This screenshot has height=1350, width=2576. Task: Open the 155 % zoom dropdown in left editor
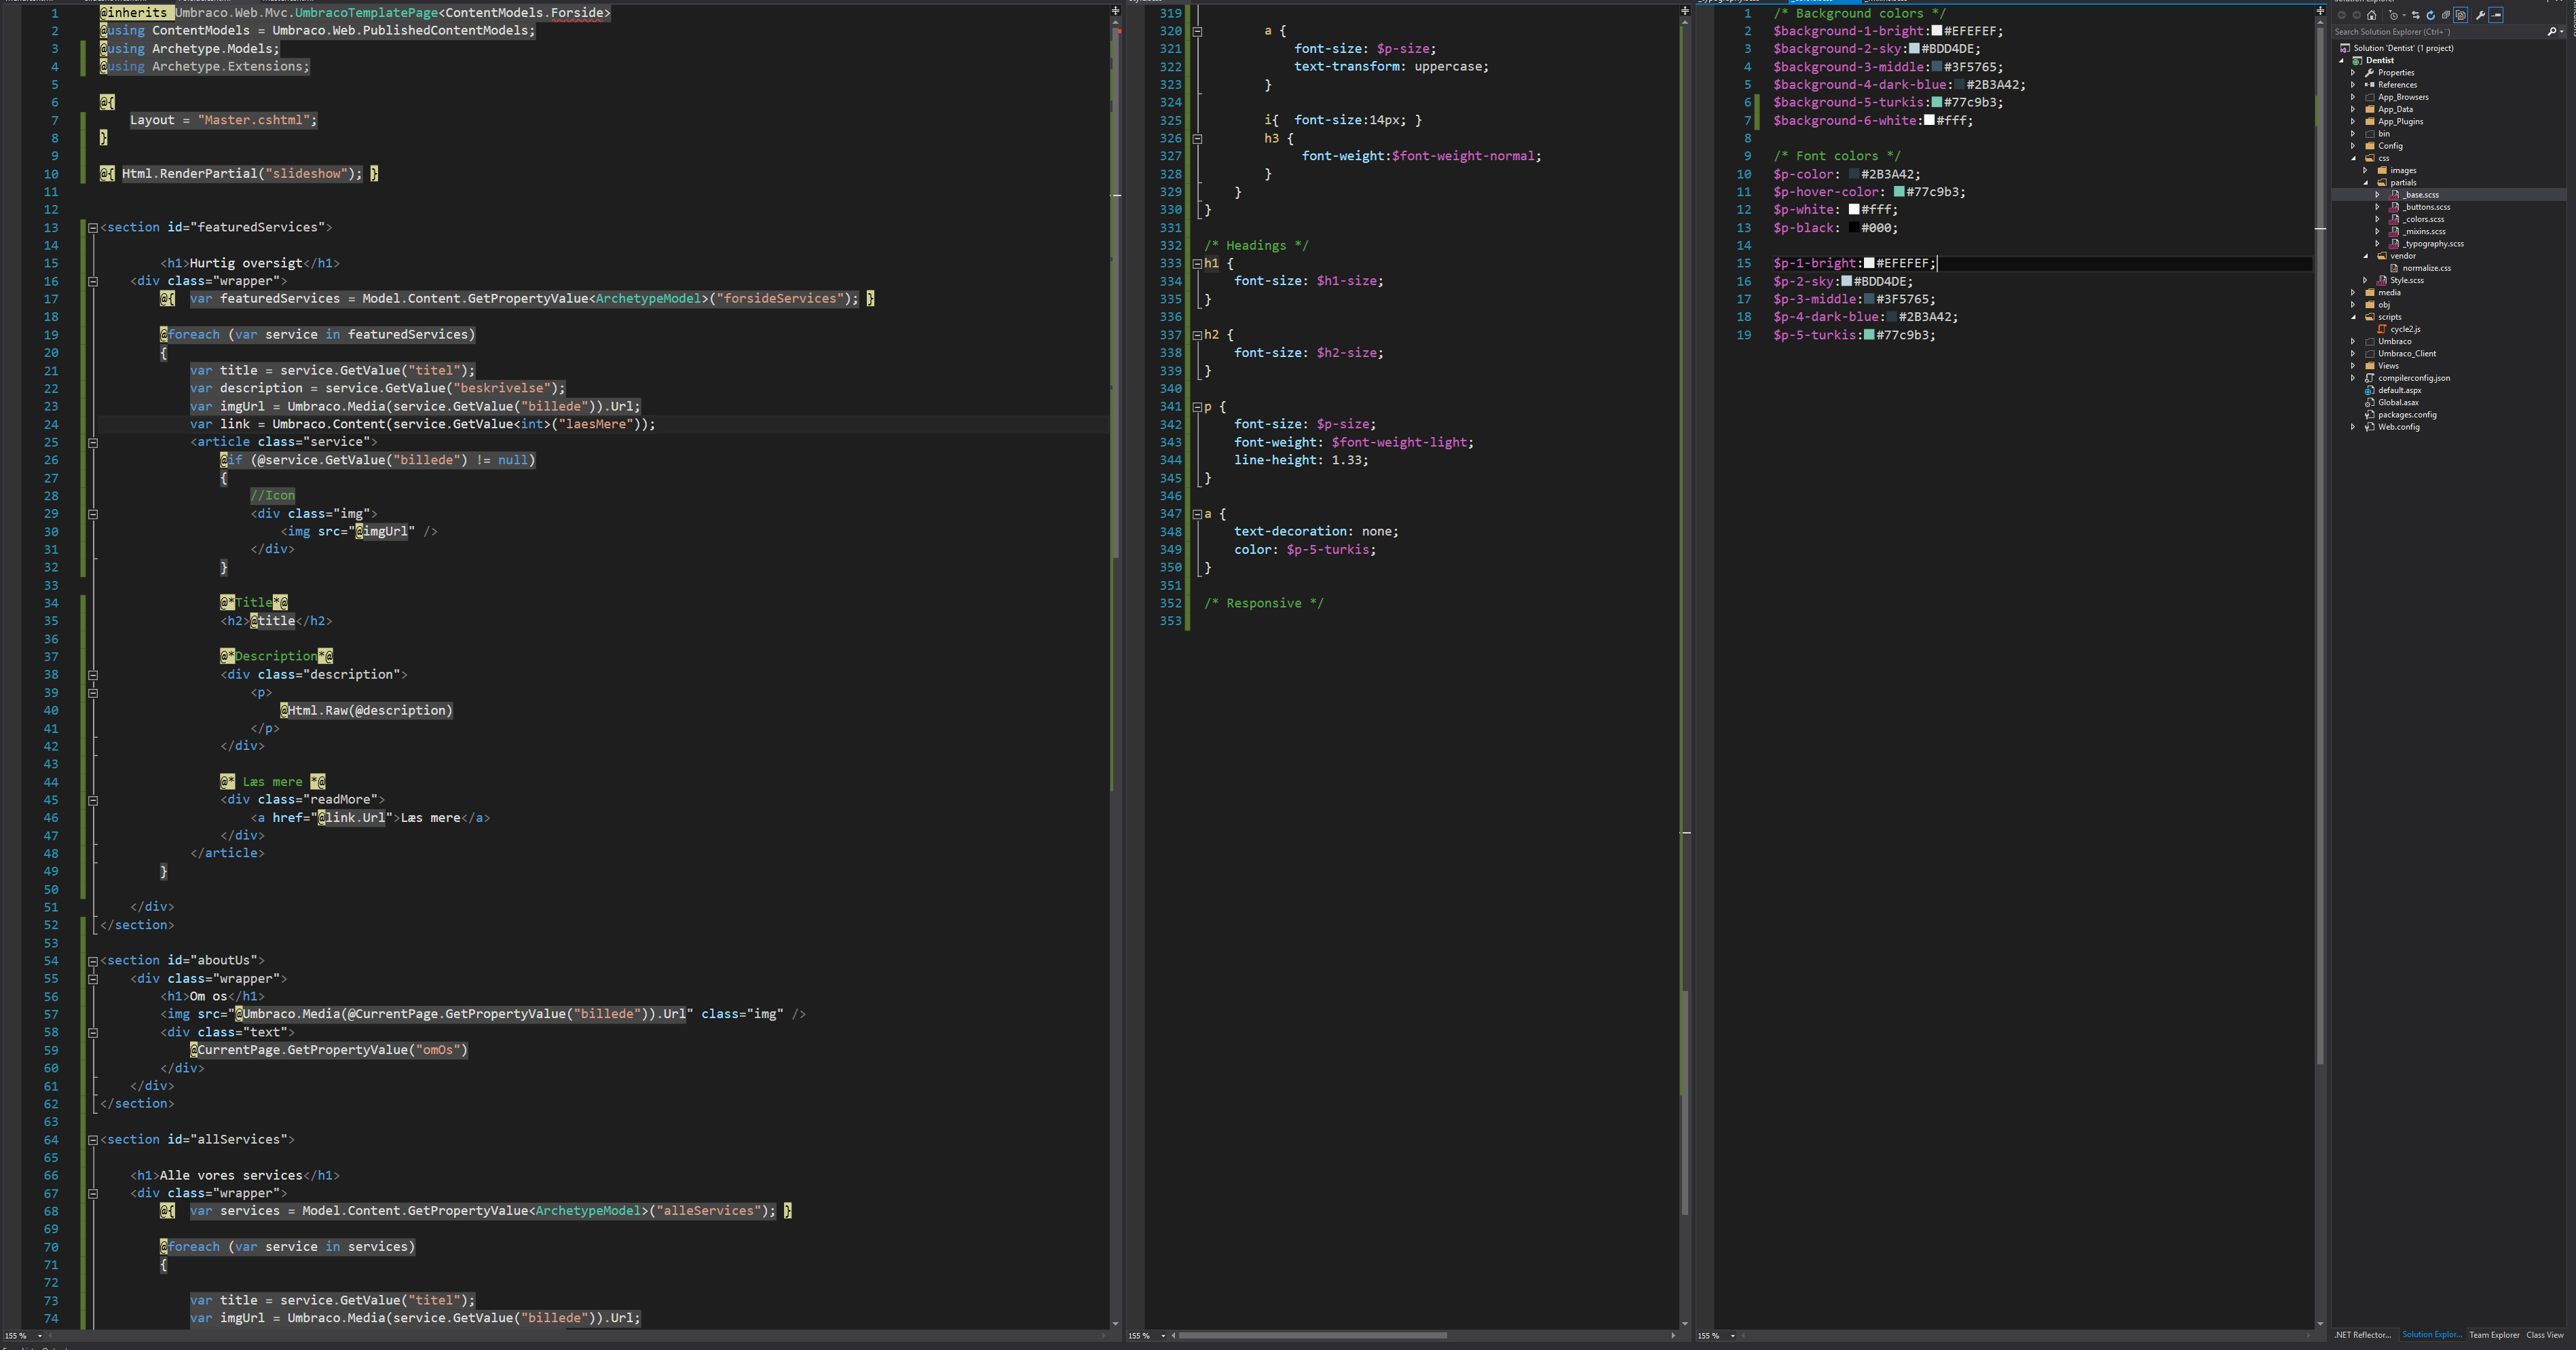point(40,1335)
